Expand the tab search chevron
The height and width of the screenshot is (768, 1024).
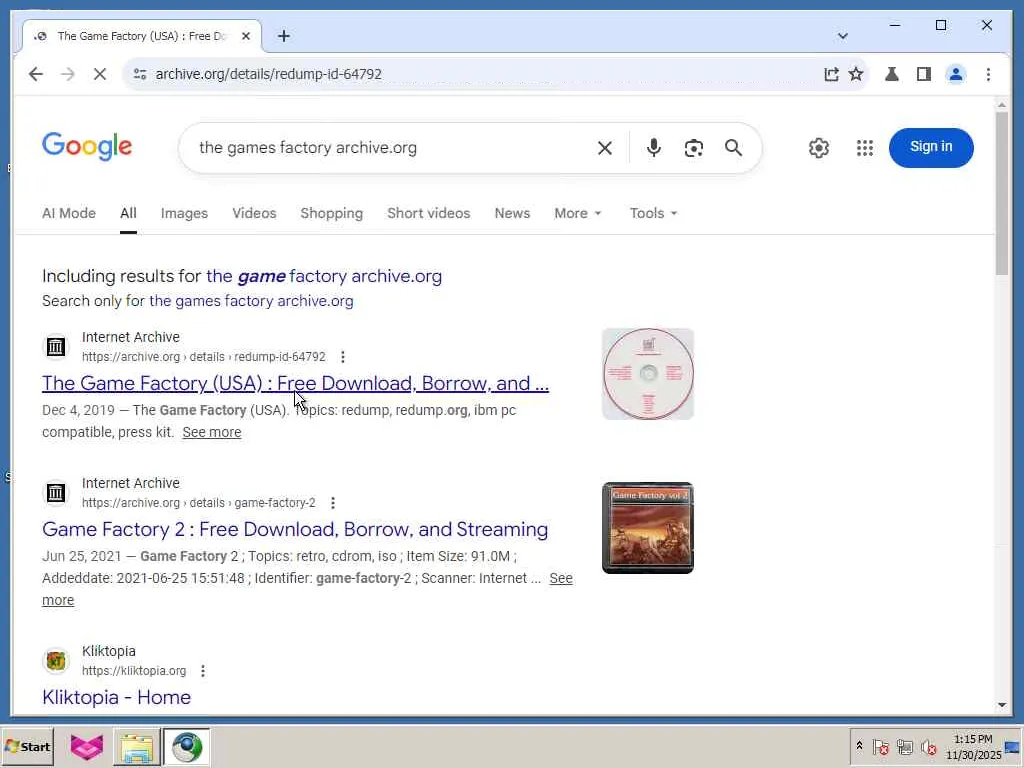(x=842, y=36)
